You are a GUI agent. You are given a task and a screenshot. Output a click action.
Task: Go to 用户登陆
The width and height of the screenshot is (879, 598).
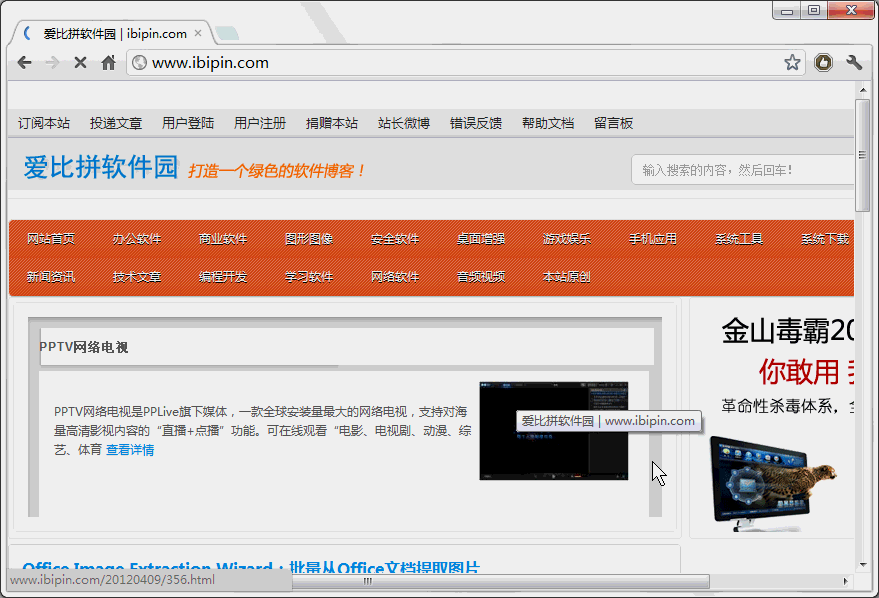[188, 123]
